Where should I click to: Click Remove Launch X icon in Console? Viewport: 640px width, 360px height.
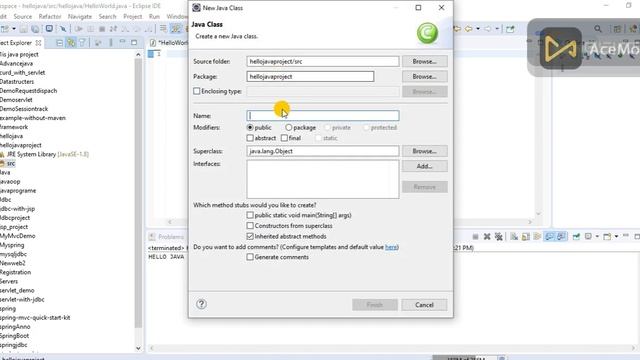click(x=487, y=237)
